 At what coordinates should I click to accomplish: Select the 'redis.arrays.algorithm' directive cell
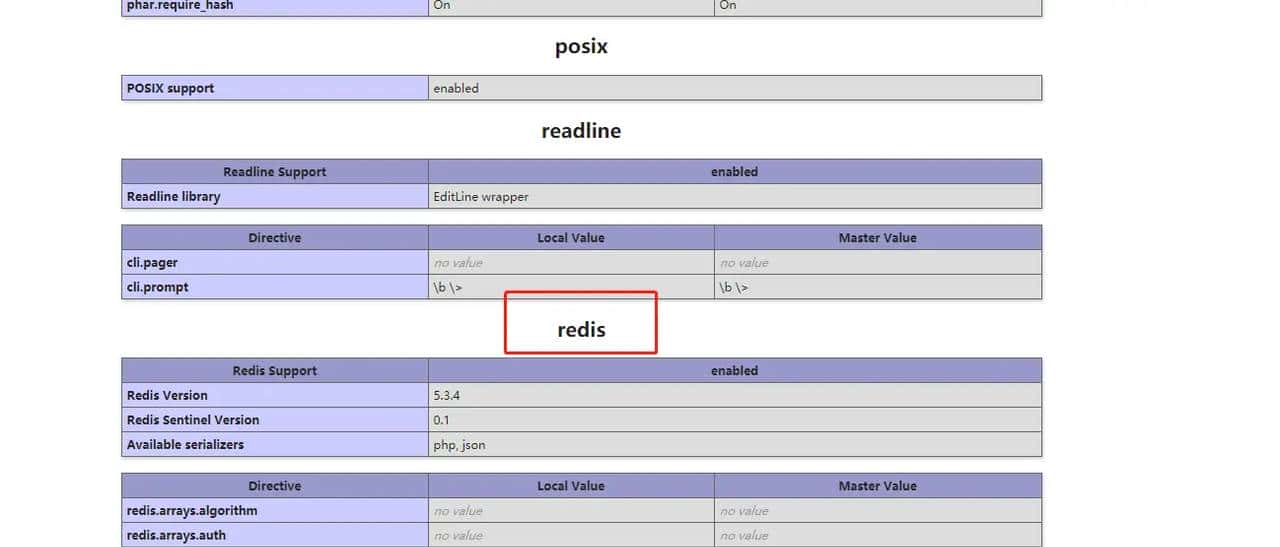pyautogui.click(x=275, y=510)
